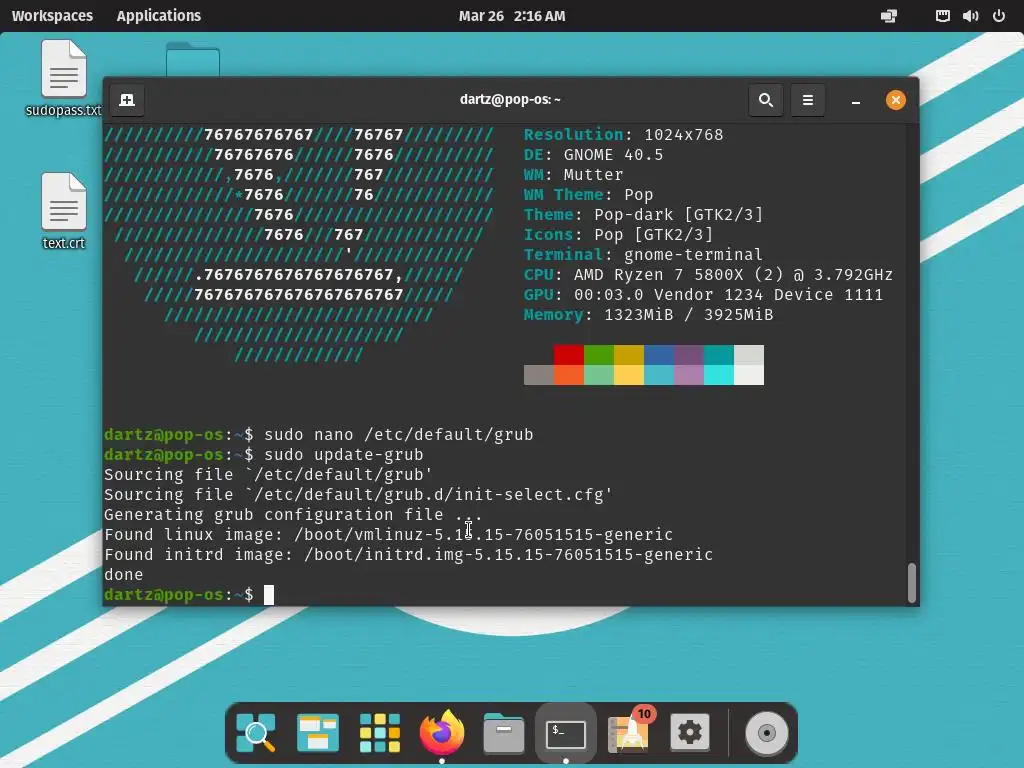Image resolution: width=1024 pixels, height=768 pixels.
Task: Select the text.crt desktop file
Action: point(63,211)
